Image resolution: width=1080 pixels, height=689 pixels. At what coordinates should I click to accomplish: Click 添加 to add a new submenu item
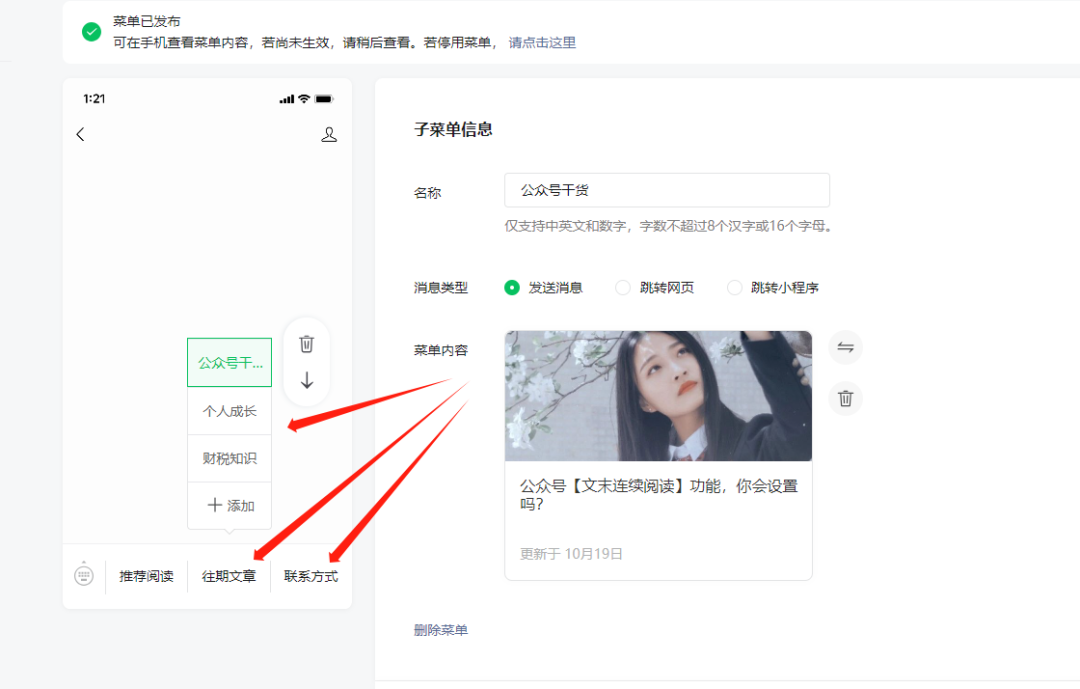pyautogui.click(x=229, y=505)
